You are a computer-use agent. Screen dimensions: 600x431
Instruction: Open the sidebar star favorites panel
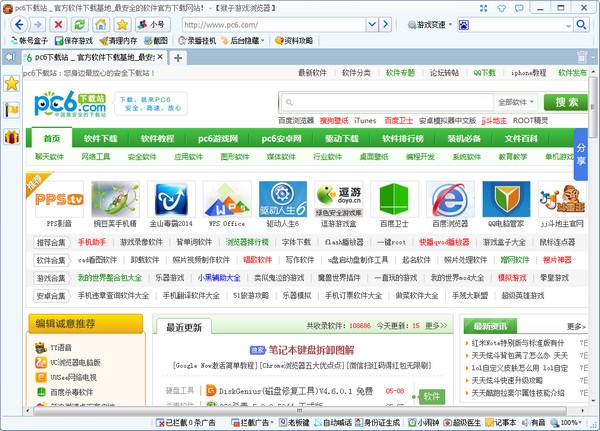point(11,83)
